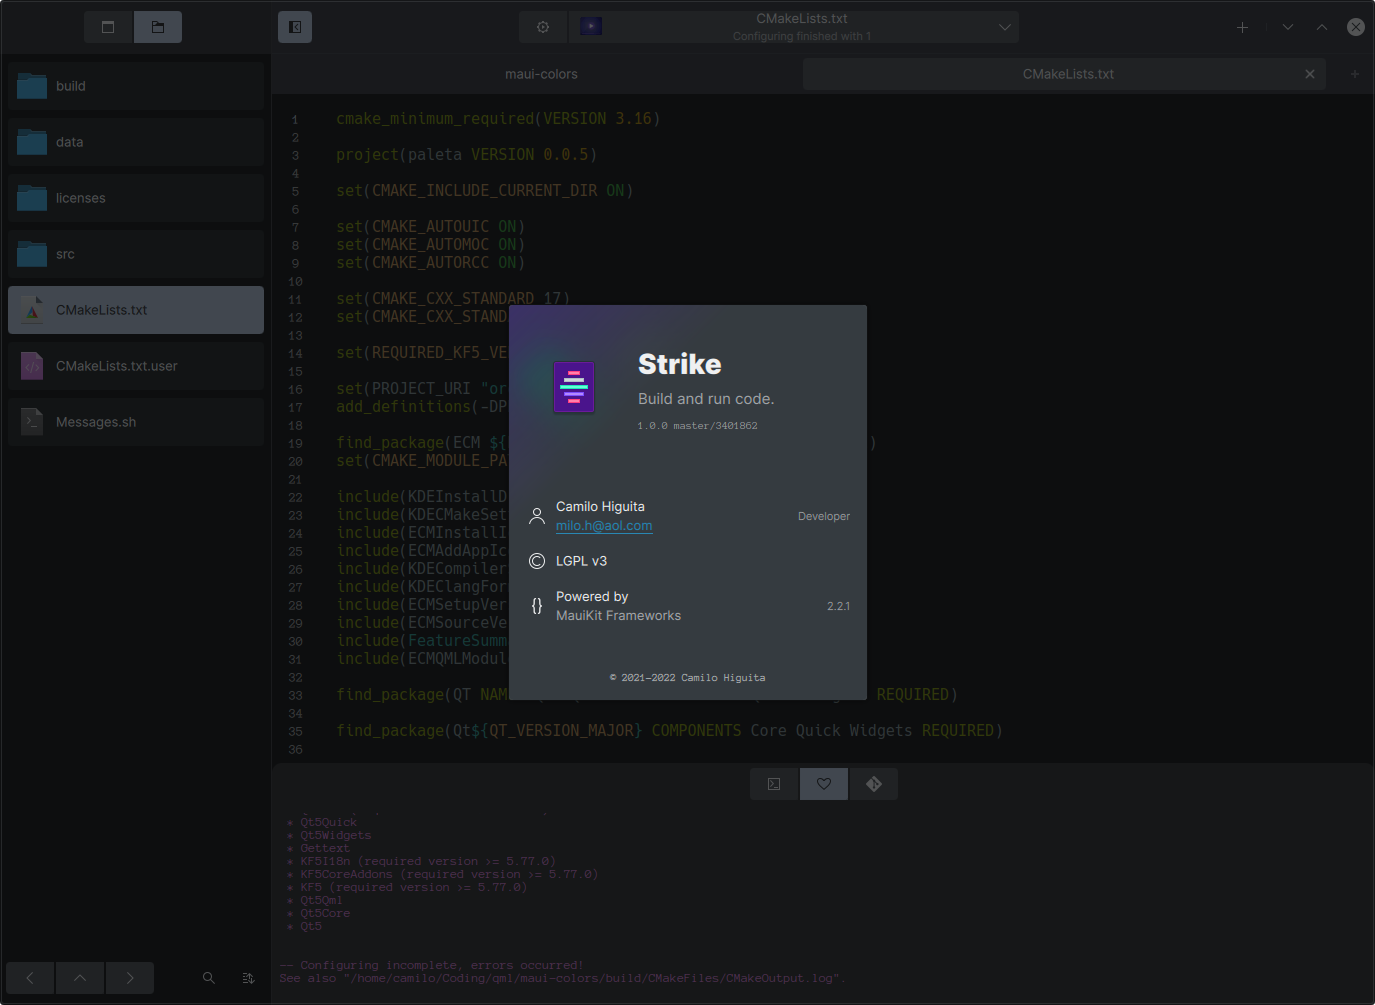Click the Gettext missing package entry
This screenshot has width=1375, height=1005.
[325, 849]
